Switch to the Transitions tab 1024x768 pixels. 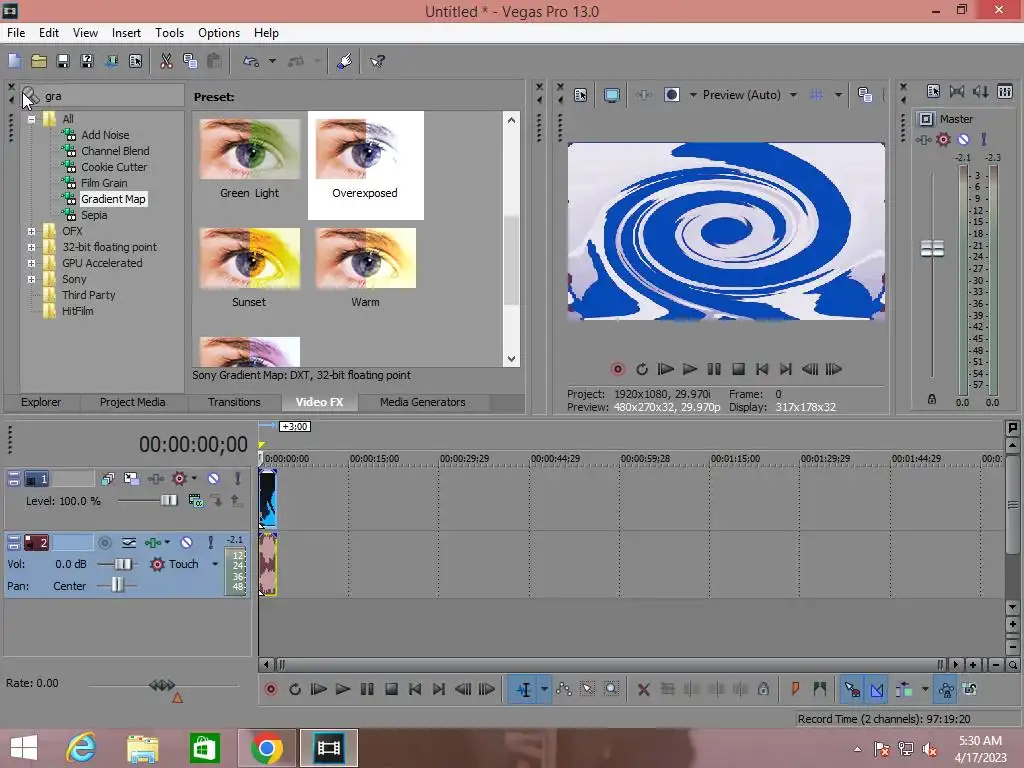[234, 402]
